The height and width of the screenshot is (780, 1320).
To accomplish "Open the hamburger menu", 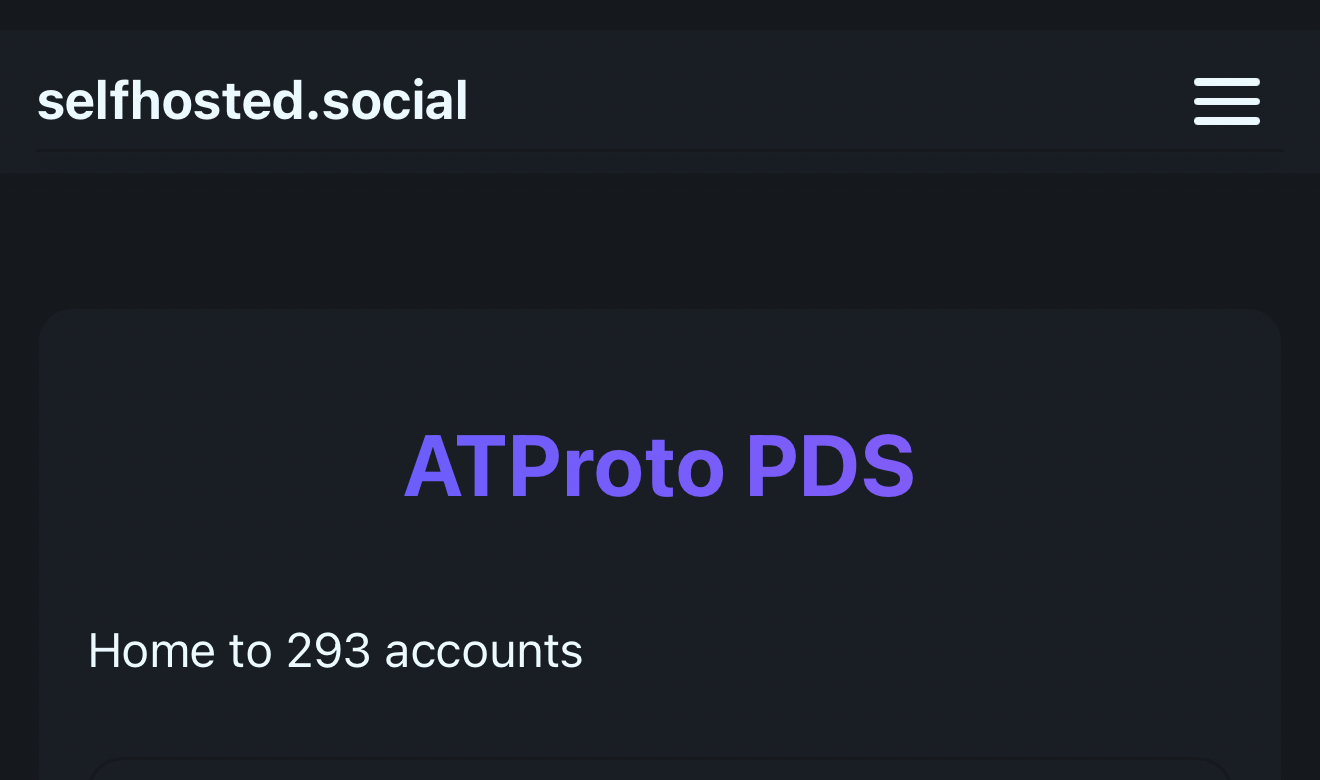I will click(1226, 101).
